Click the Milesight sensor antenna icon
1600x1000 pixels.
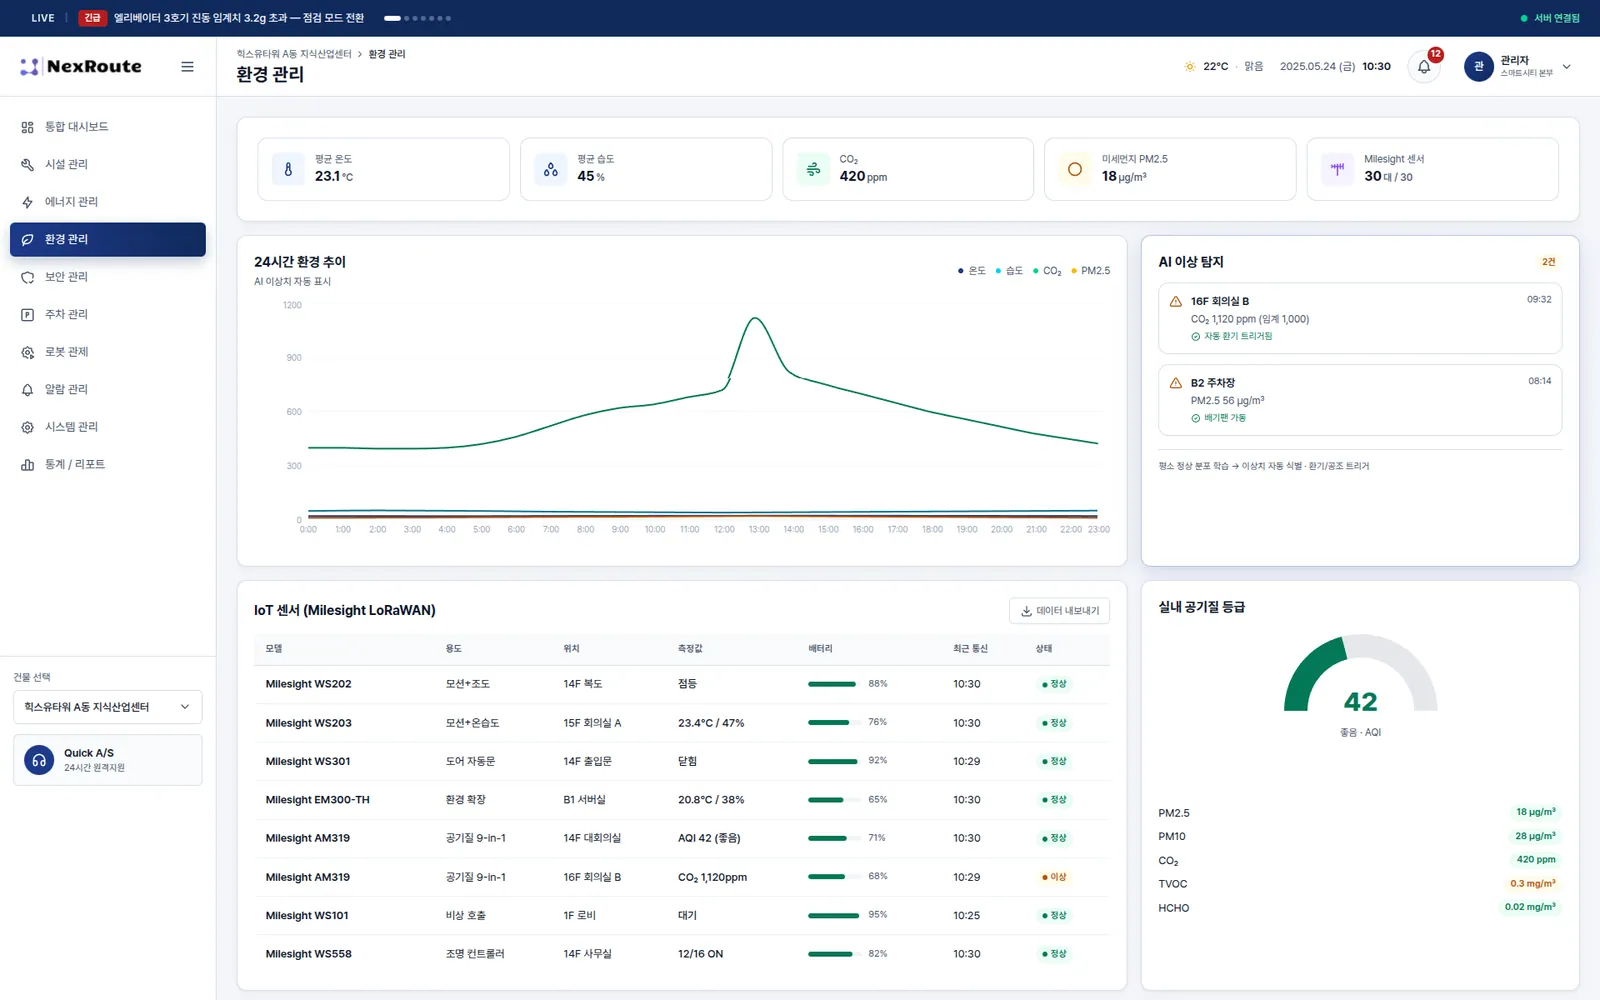tap(1337, 169)
